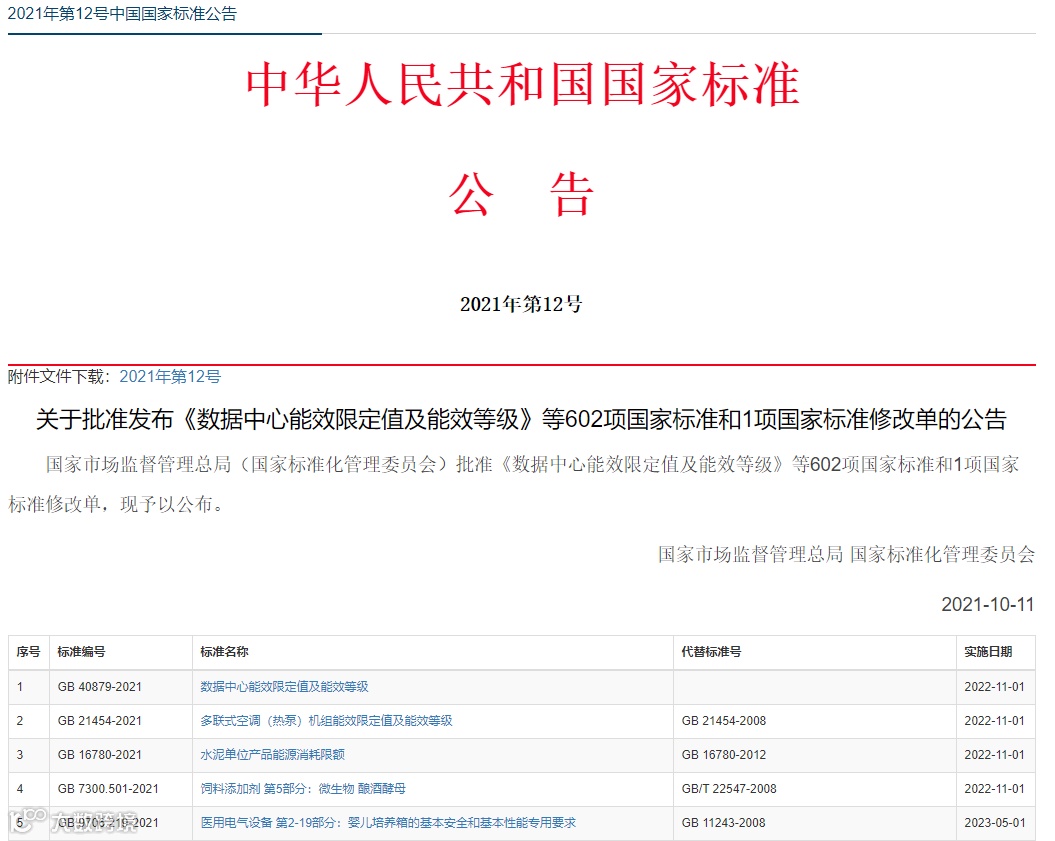Viewport: 1055px width, 841px height.
Task: Click the red 公告 heading
Action: coord(521,194)
